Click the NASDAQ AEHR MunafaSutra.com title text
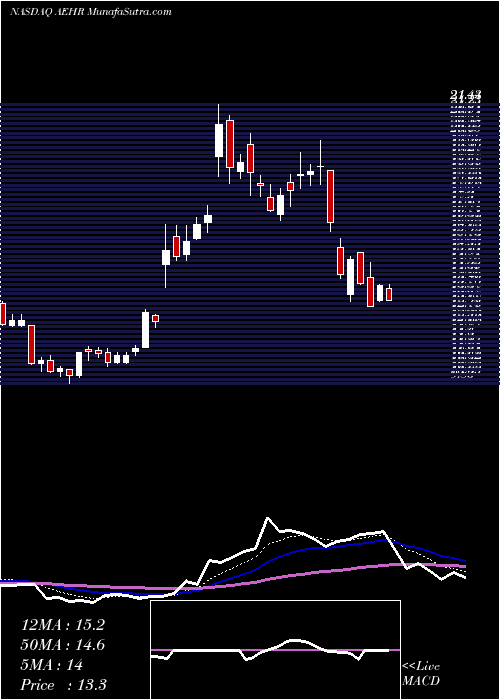This screenshot has width=500, height=700. 91,12
